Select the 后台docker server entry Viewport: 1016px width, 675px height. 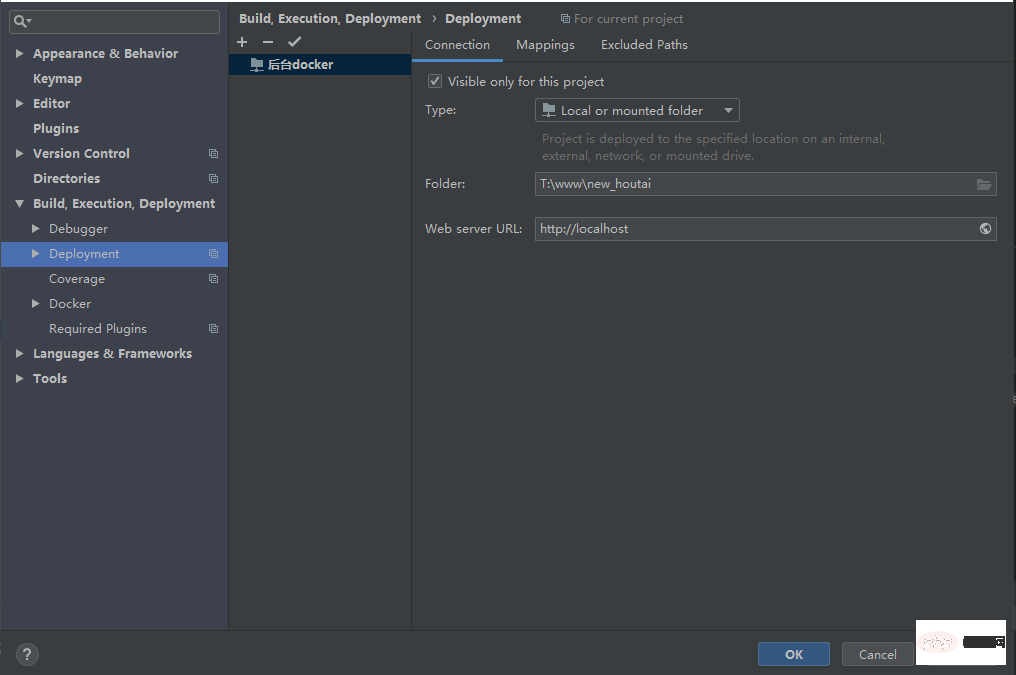point(300,65)
